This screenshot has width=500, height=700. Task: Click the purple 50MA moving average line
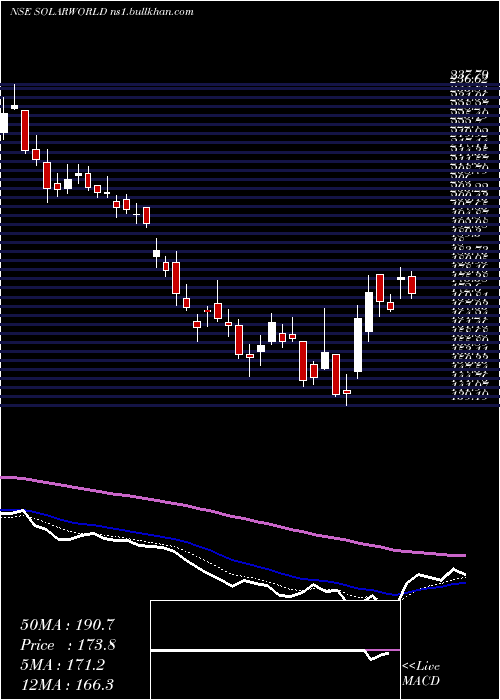(232, 516)
